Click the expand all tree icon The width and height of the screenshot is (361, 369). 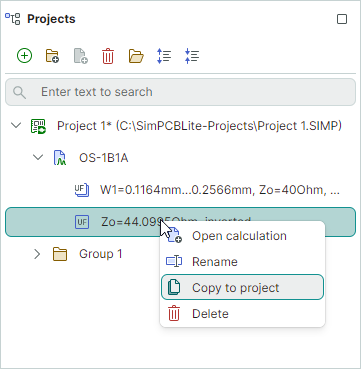[164, 56]
